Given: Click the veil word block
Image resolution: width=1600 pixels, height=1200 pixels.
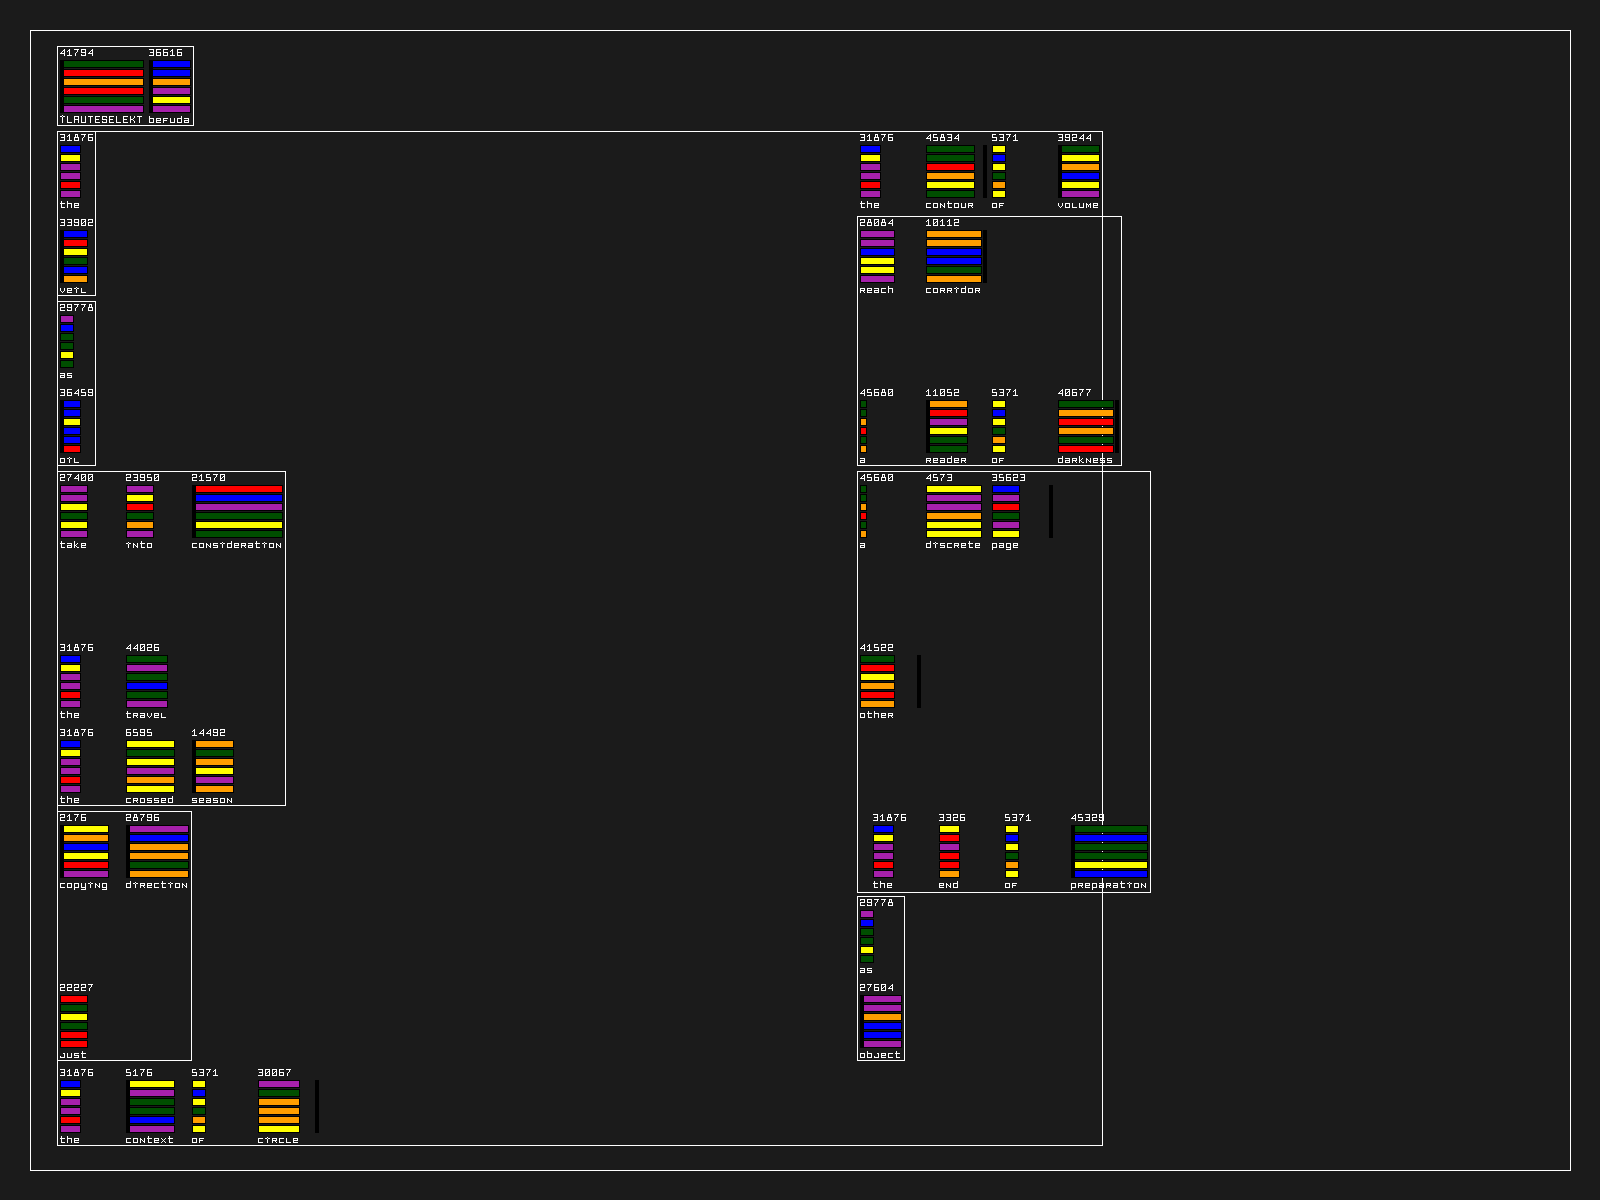Looking at the screenshot, I should [x=75, y=257].
